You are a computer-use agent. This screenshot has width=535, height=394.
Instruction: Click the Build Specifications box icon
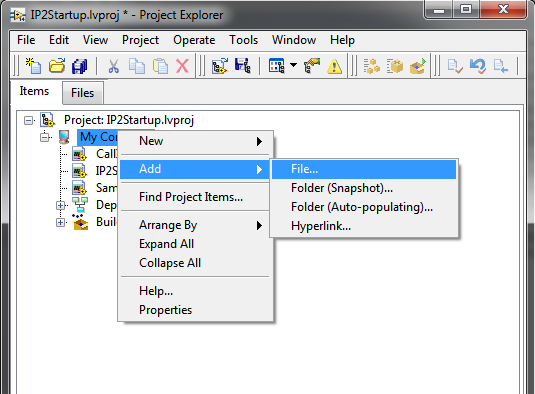tap(80, 222)
